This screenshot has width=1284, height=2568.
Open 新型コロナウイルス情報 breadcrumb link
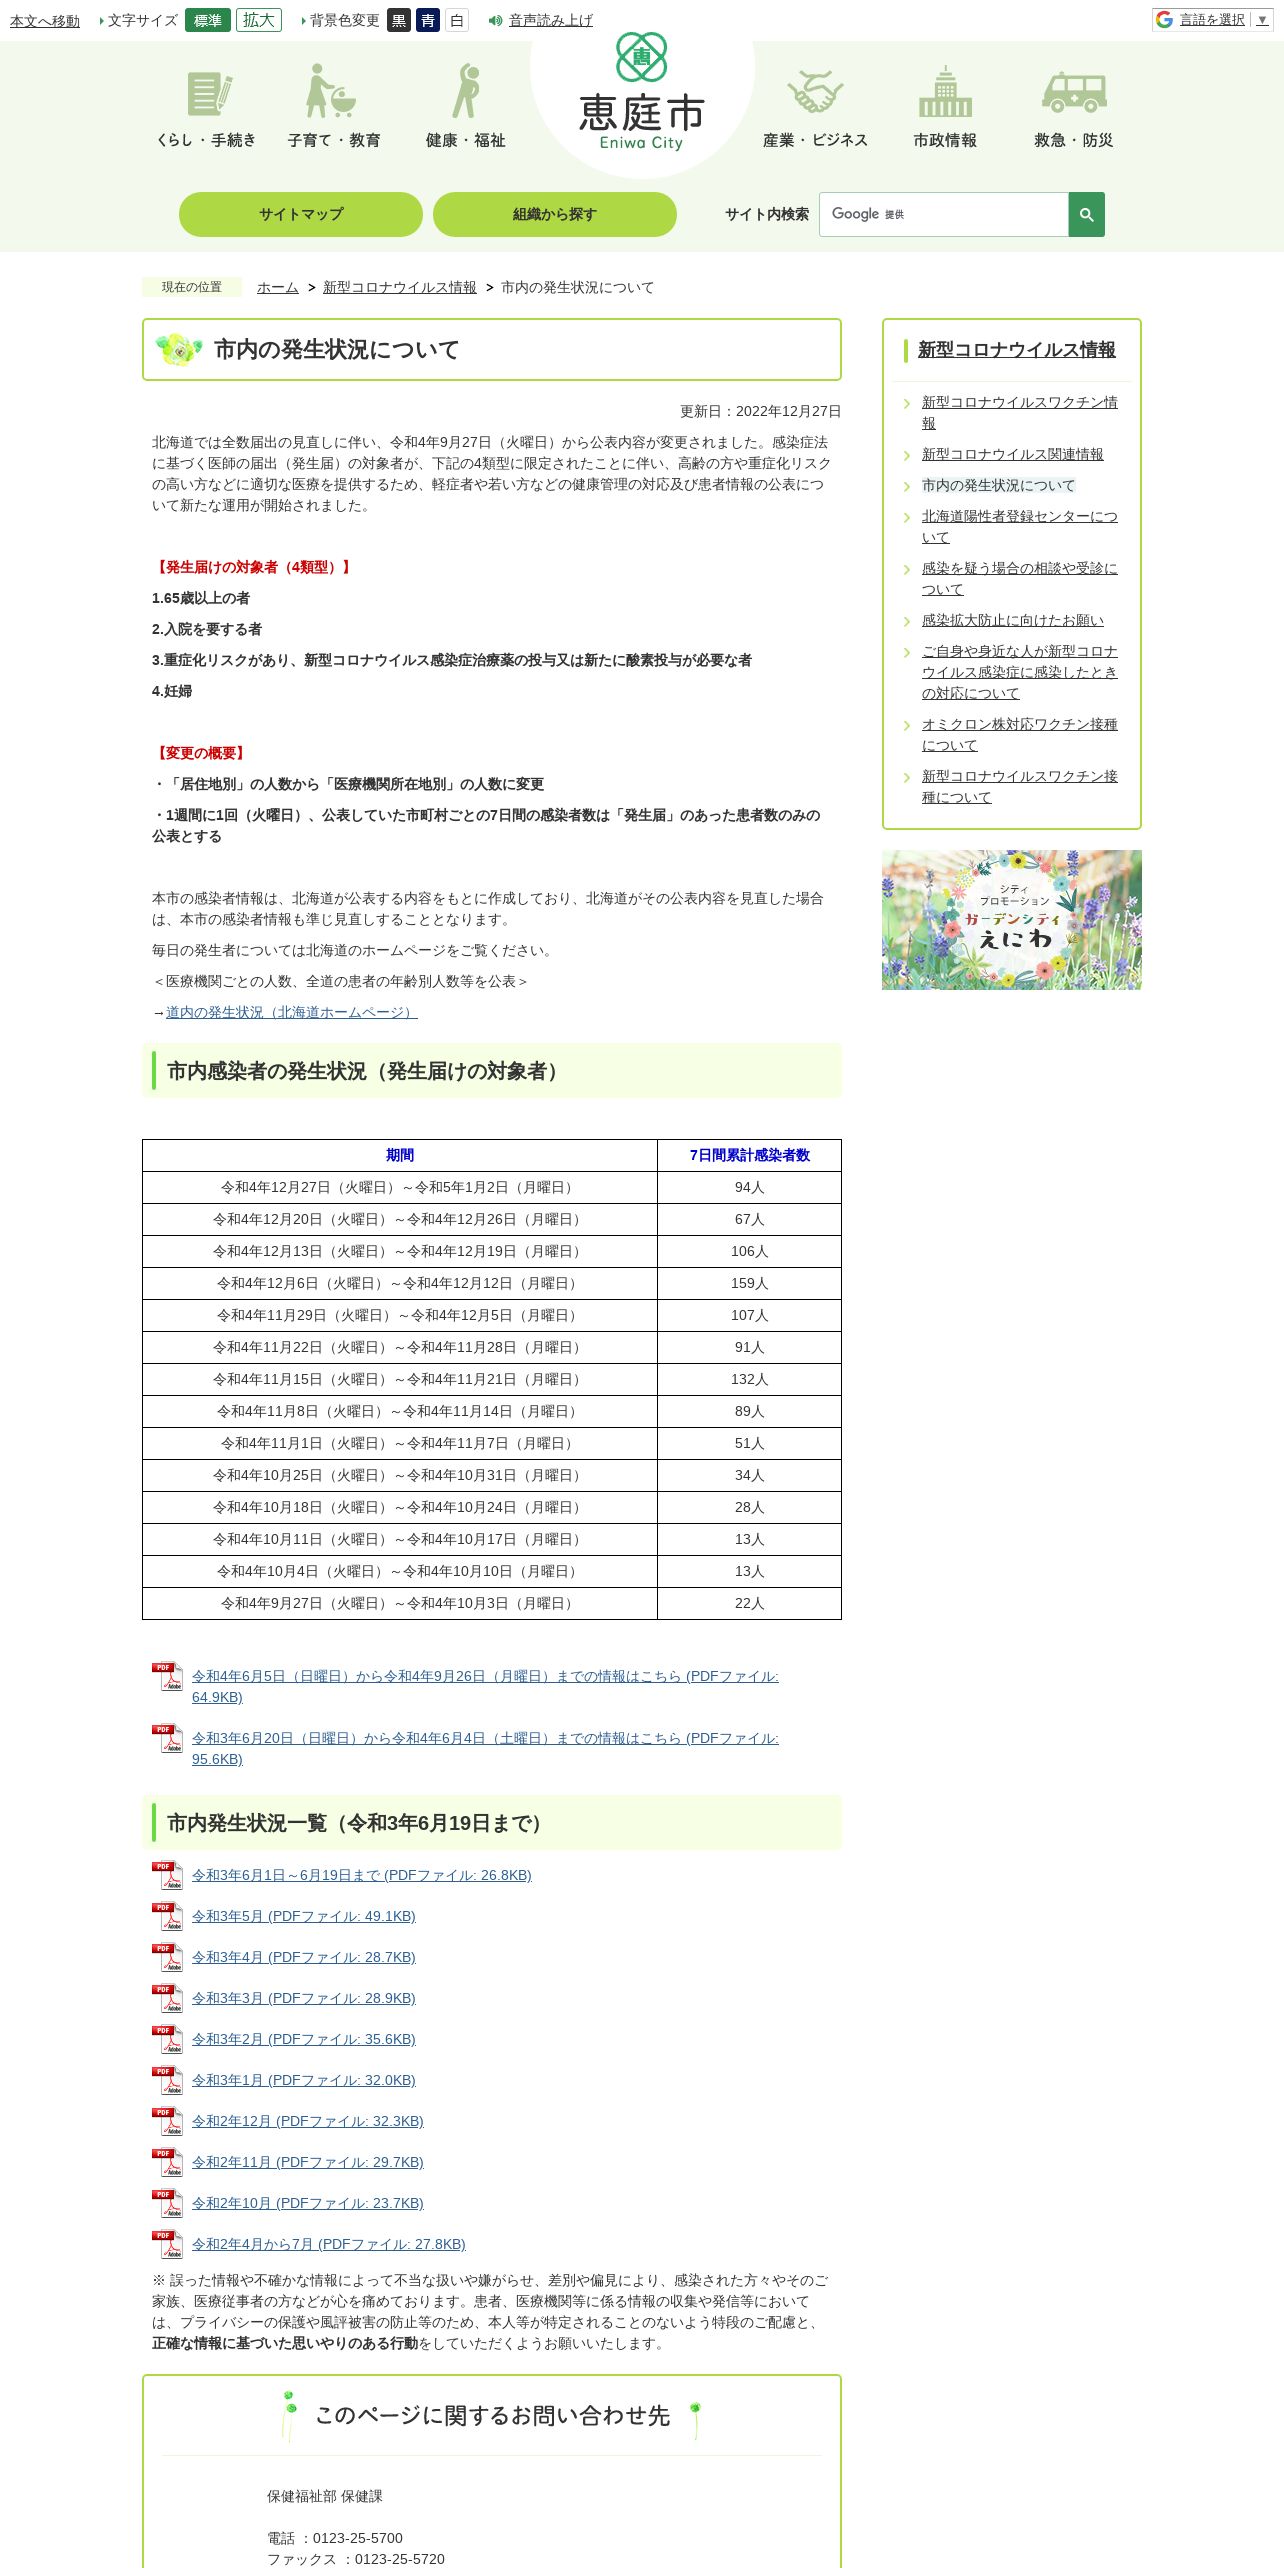(400, 287)
